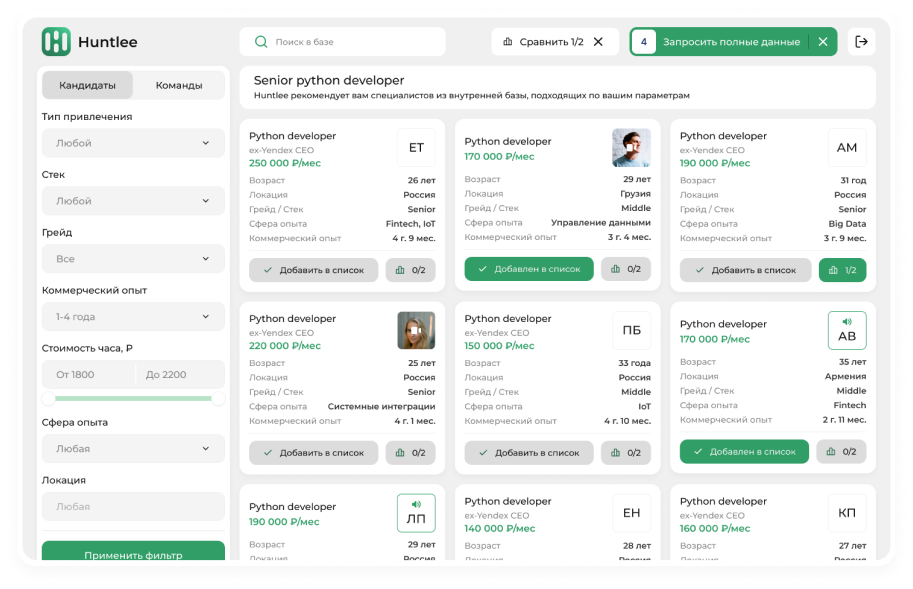Image resolution: width=913 pixels, height=589 pixels.
Task: Click chevron in Тип привлечения field
Action: coord(206,143)
